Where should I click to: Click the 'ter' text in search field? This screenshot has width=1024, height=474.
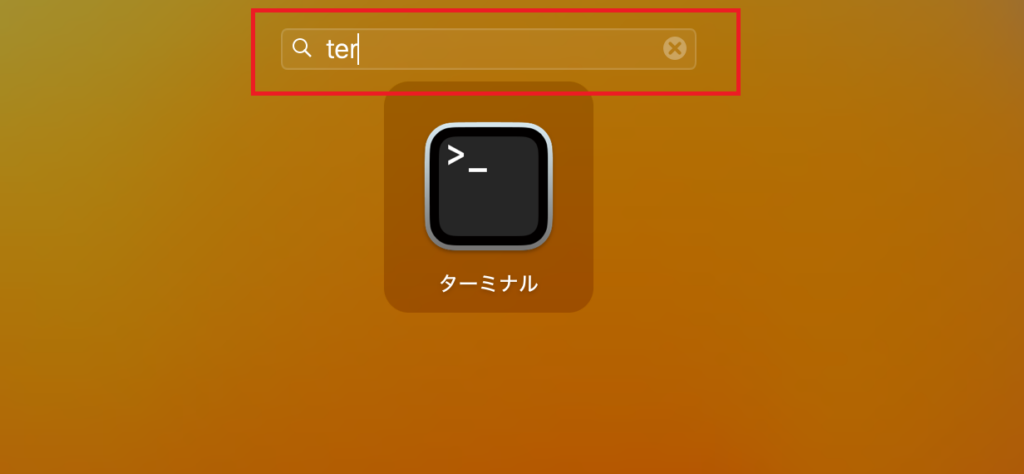(x=341, y=49)
